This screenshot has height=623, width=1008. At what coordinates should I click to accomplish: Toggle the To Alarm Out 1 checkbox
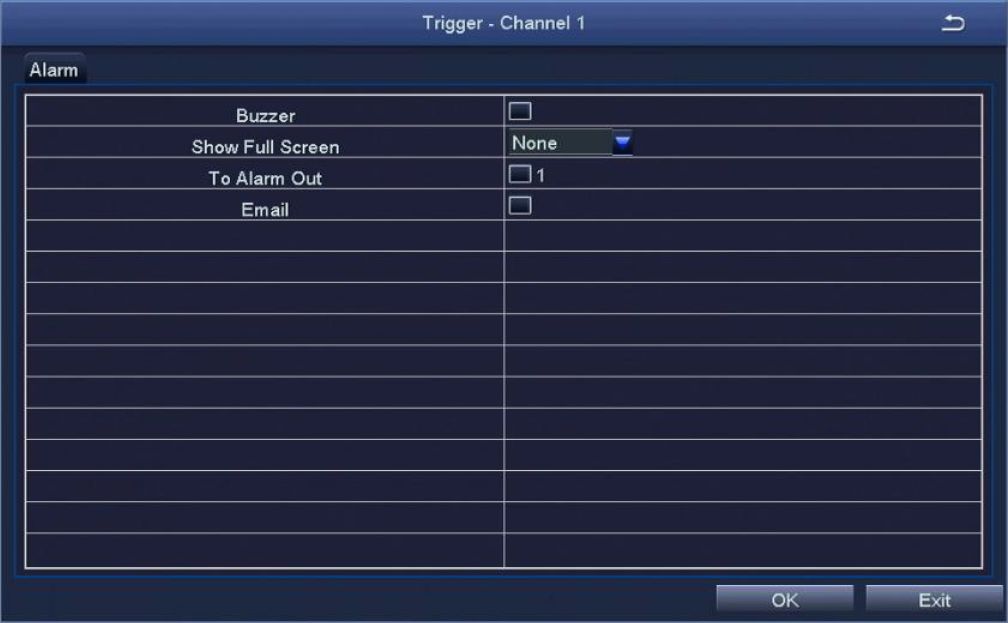tap(519, 174)
